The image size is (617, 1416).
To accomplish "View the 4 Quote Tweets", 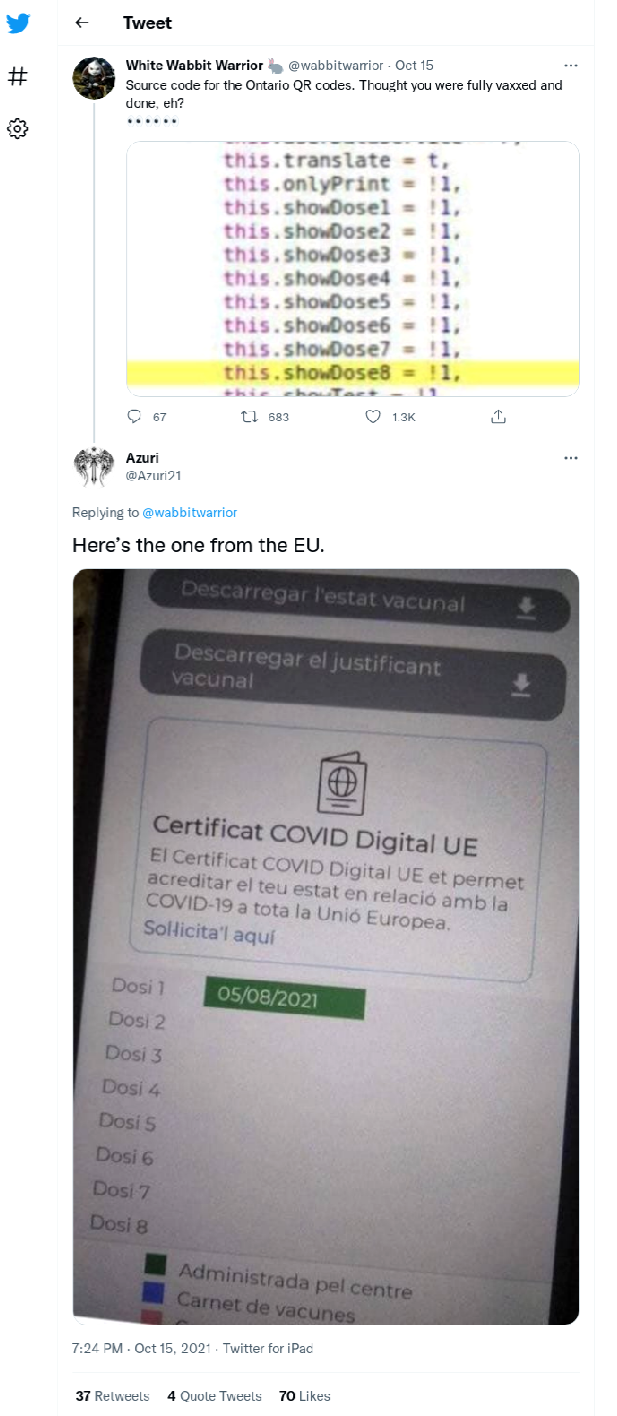I will (x=214, y=1396).
